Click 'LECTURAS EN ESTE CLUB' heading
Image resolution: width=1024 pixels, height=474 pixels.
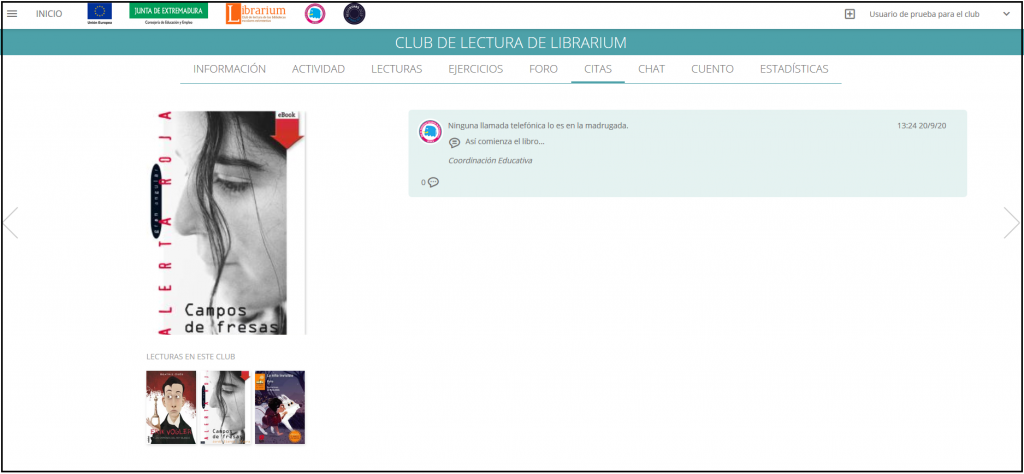tap(191, 356)
